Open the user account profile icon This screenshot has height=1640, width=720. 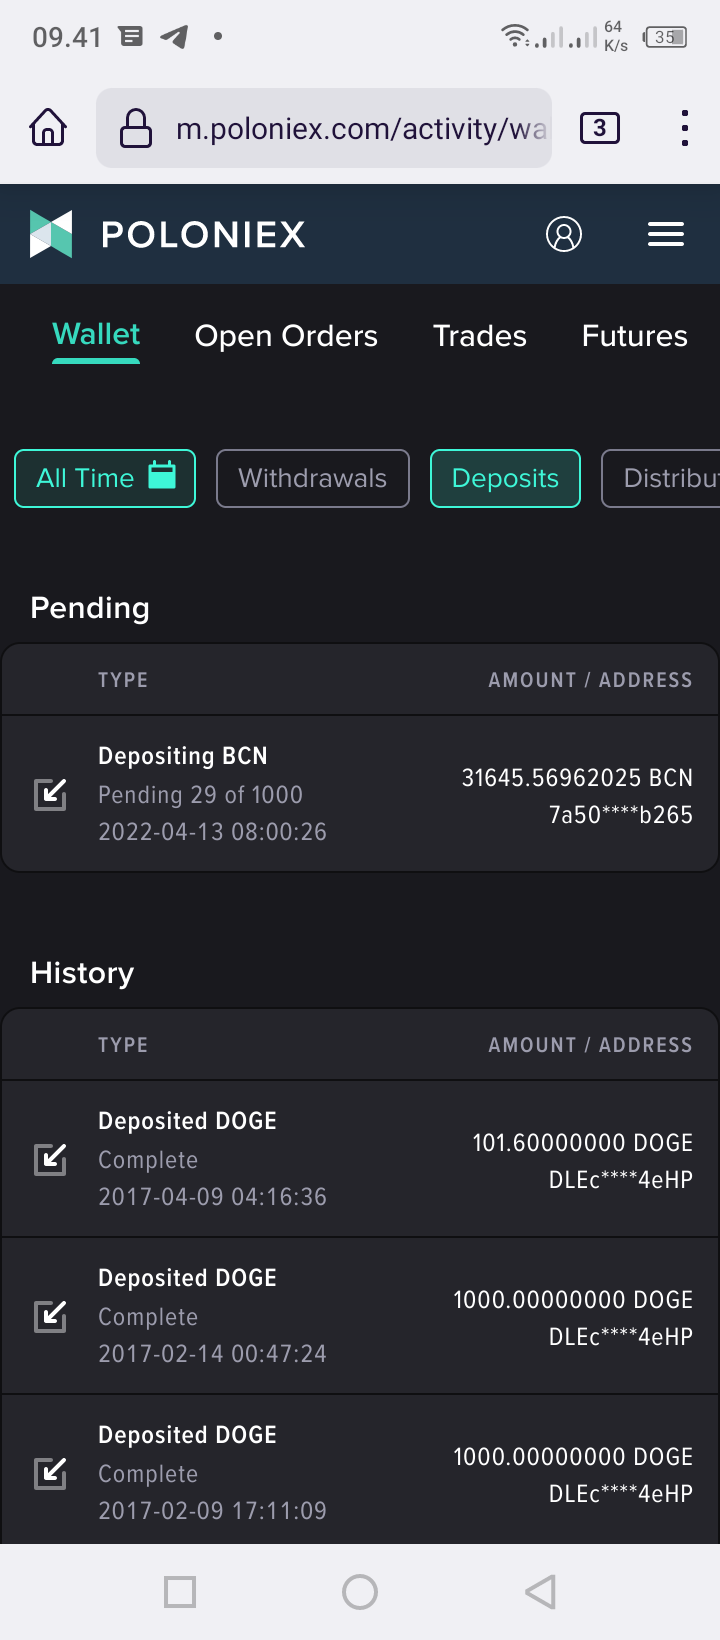pos(564,234)
